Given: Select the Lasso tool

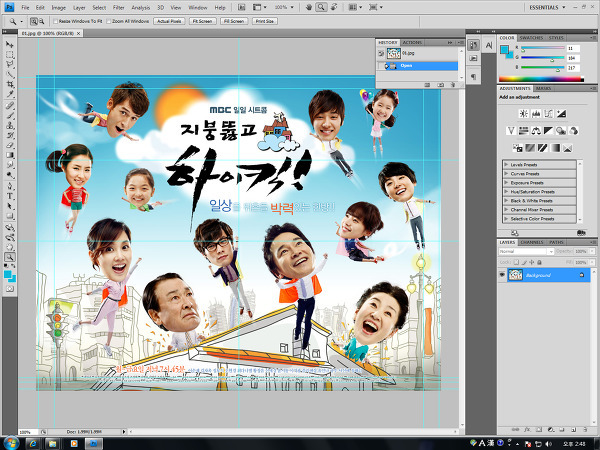Looking at the screenshot, I should tap(10, 65).
